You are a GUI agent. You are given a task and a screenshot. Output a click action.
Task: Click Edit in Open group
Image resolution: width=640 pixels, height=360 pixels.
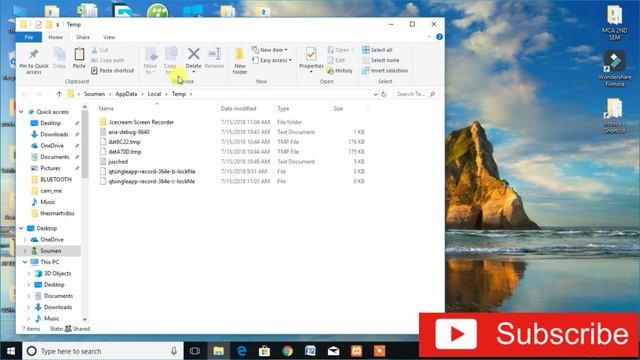coord(336,60)
